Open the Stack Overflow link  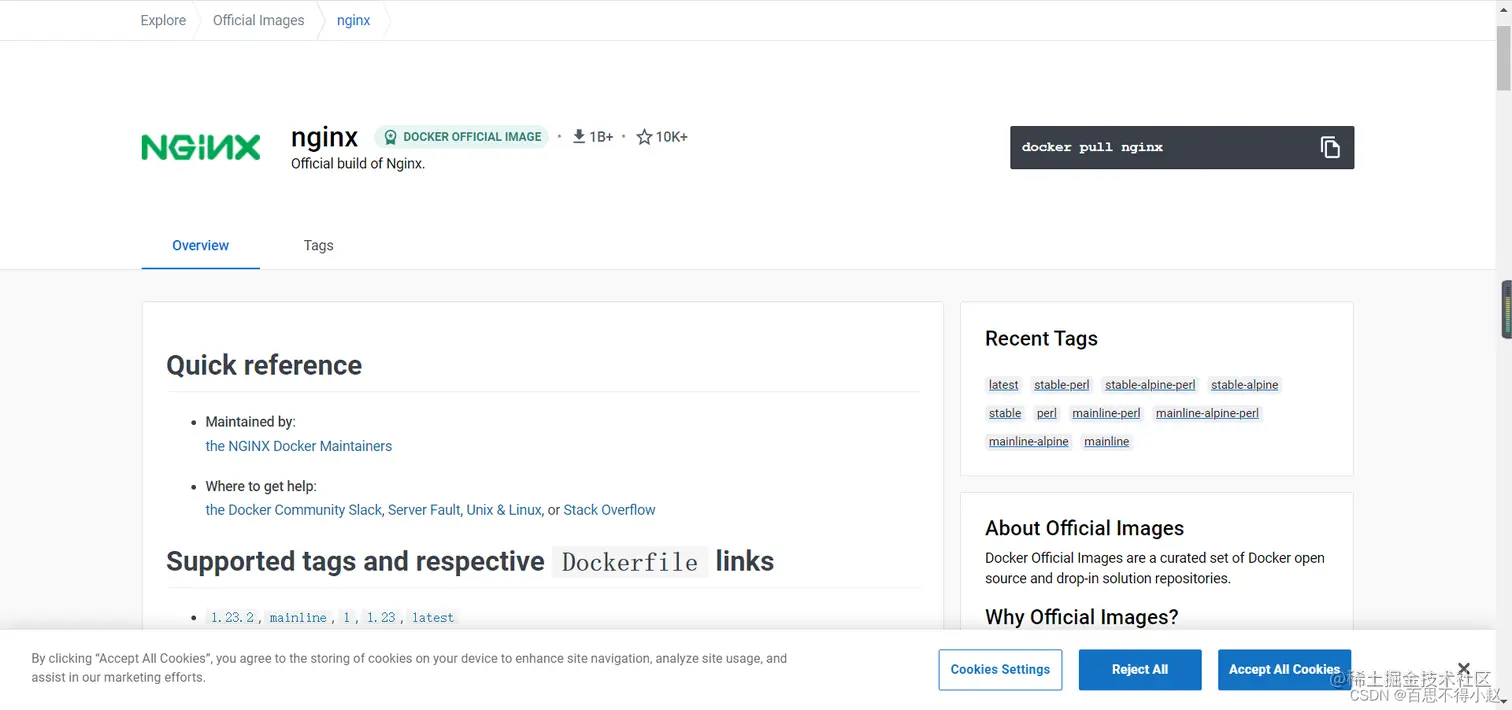tap(609, 510)
